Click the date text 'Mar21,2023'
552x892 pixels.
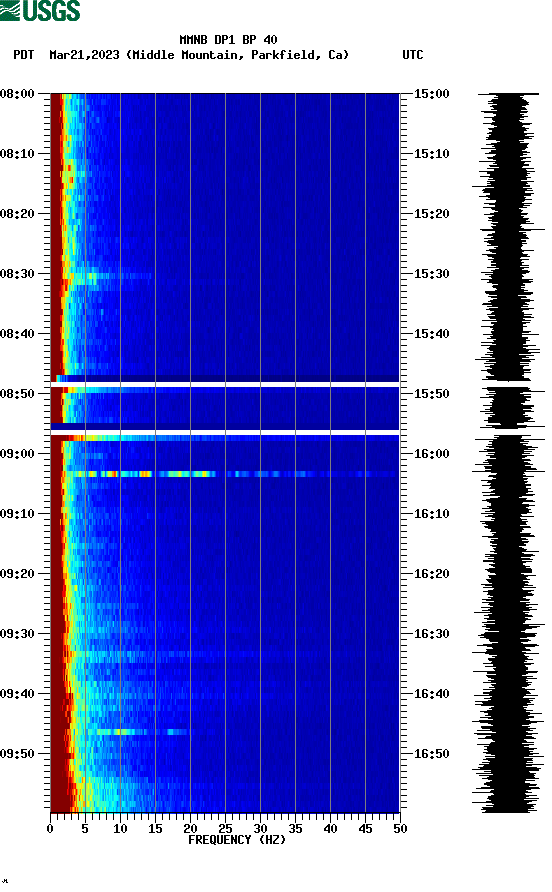[x=84, y=55]
